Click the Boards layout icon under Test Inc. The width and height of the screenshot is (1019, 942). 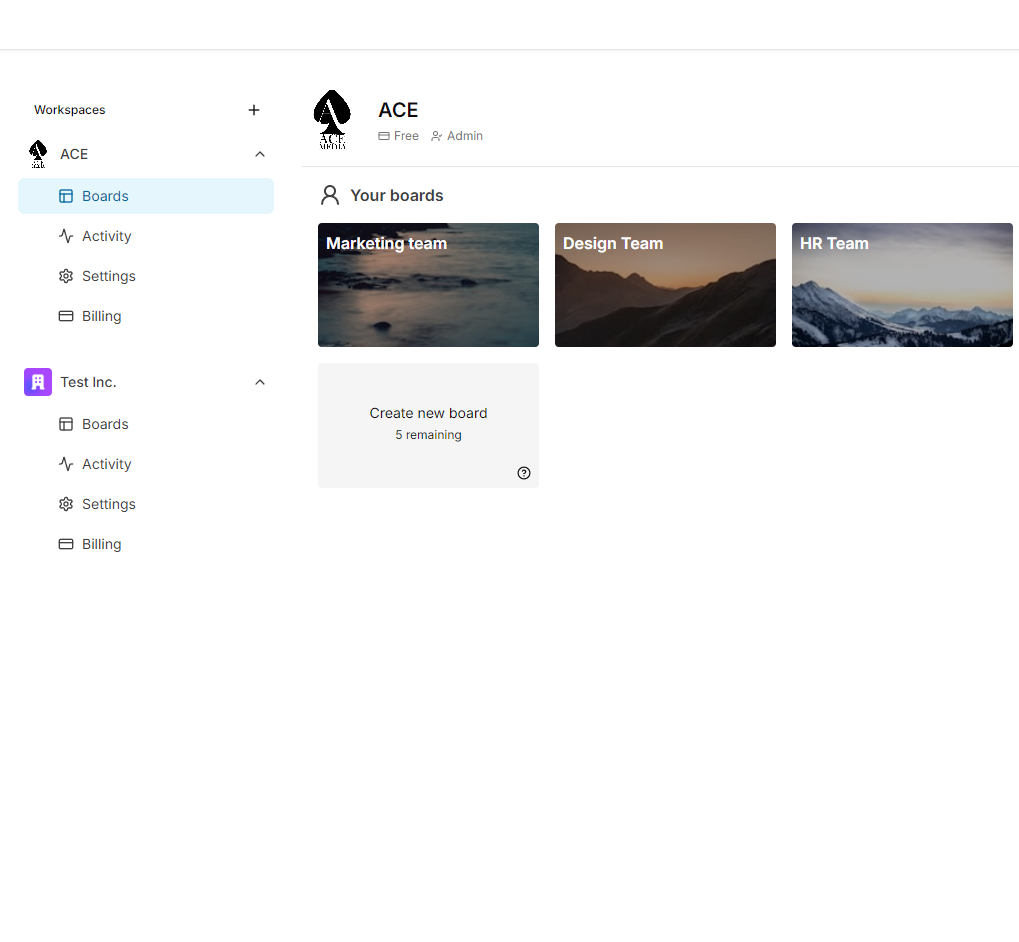[x=66, y=424]
